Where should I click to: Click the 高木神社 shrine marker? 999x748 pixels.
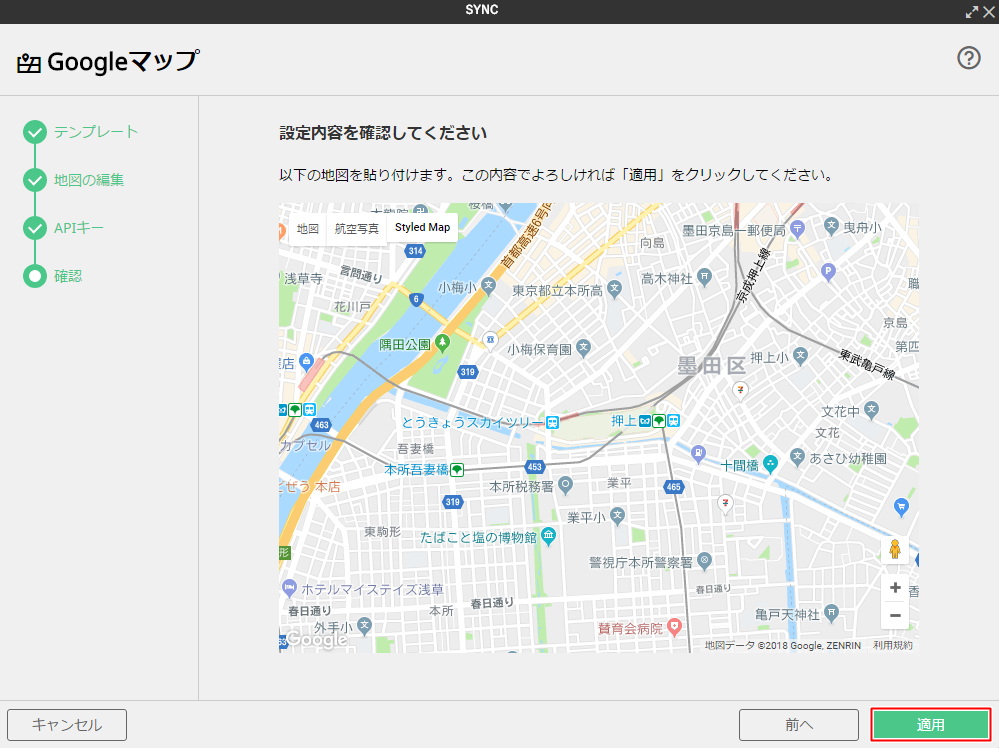coord(704,277)
